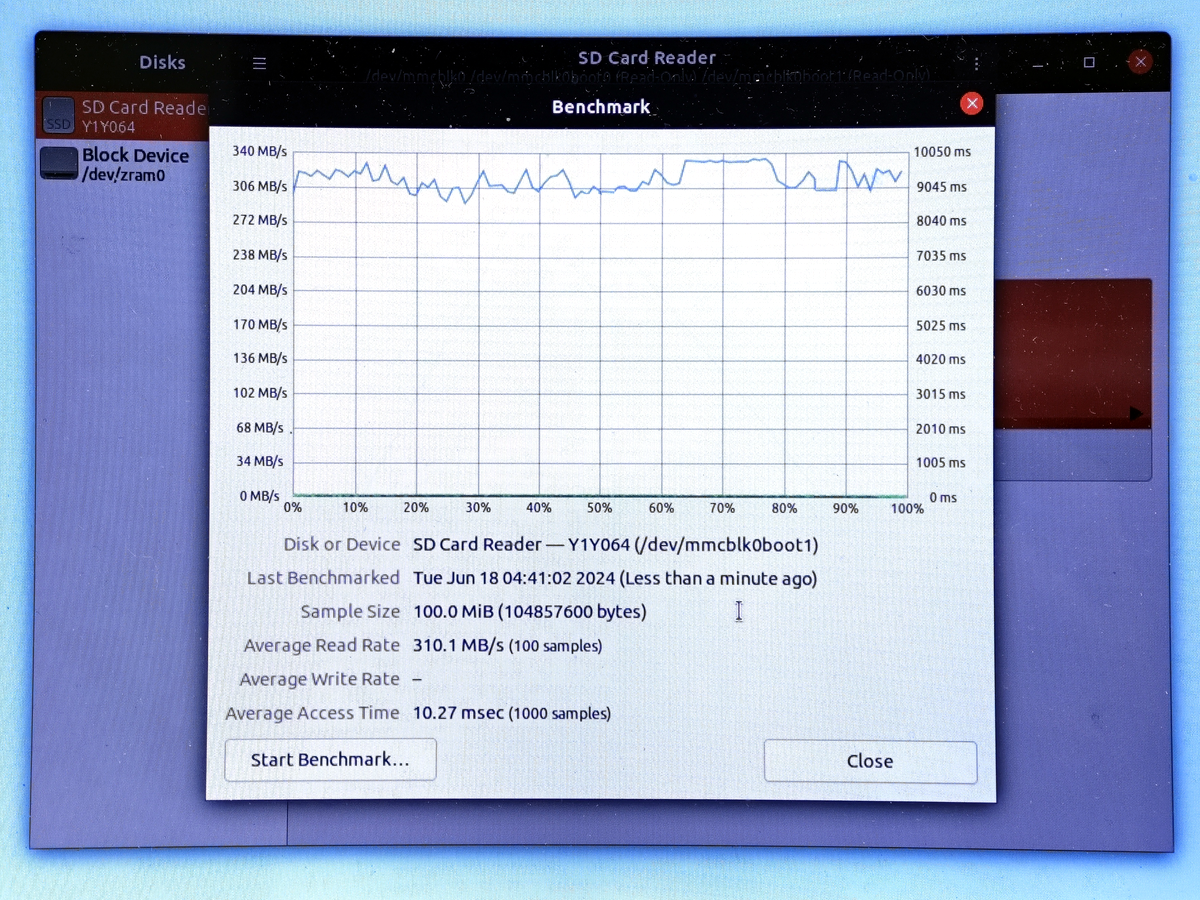Viewport: 1200px width, 900px height.
Task: Click the 340 MB/s axis label
Action: point(259,152)
